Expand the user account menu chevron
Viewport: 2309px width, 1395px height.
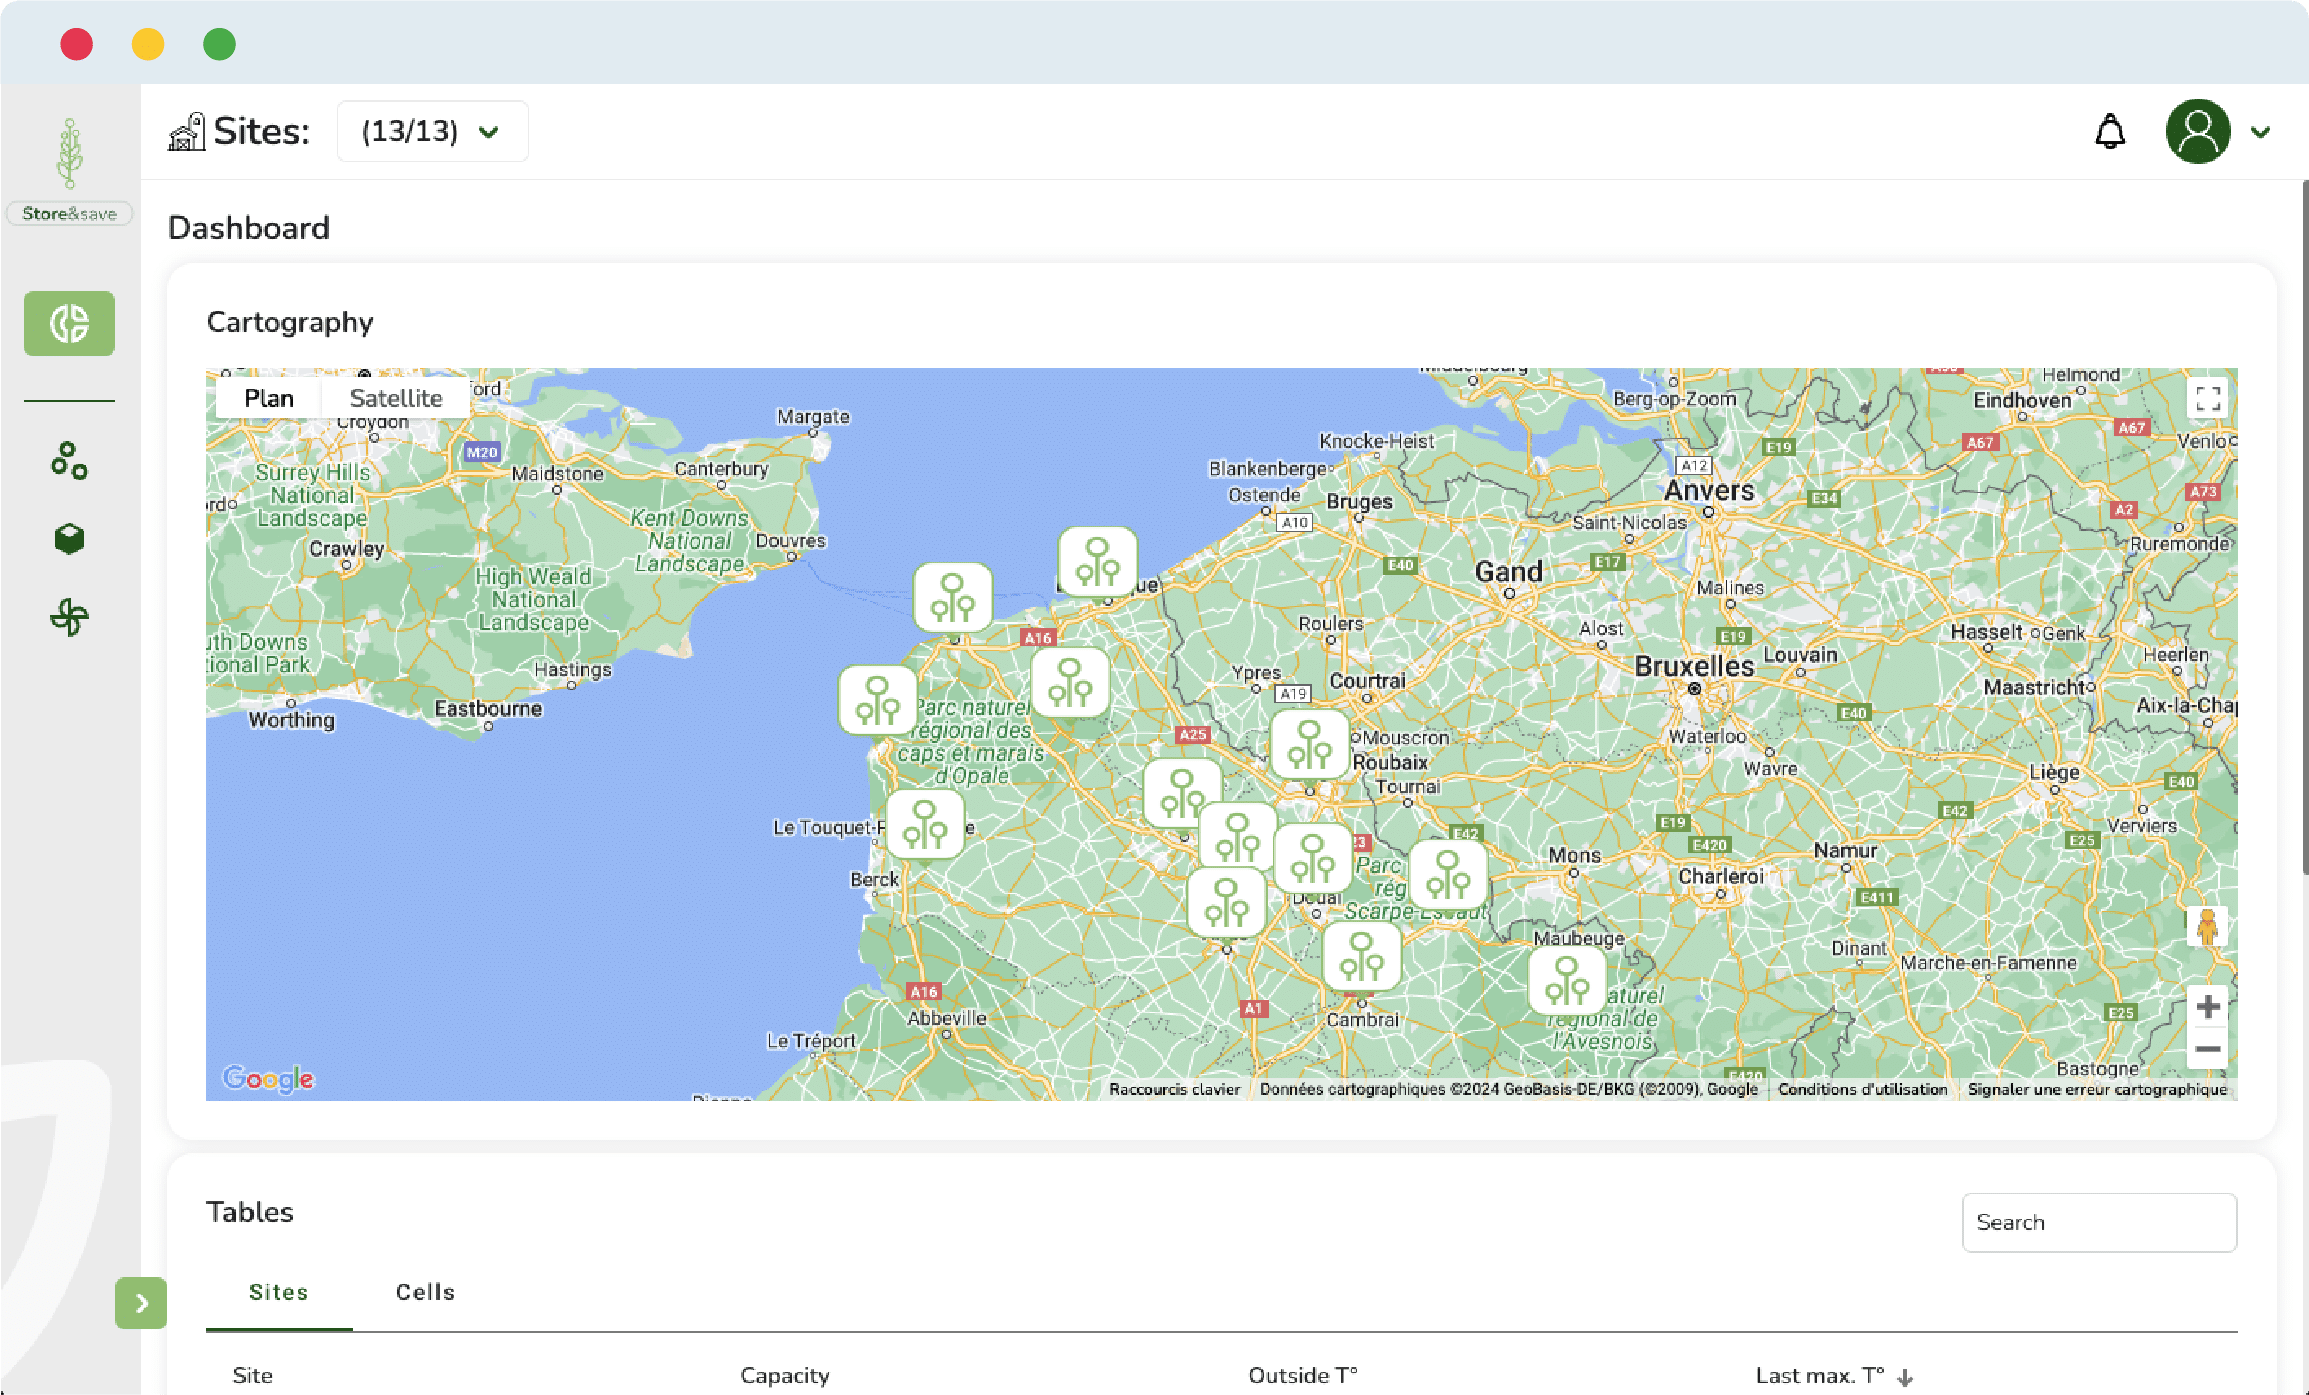coord(2261,132)
